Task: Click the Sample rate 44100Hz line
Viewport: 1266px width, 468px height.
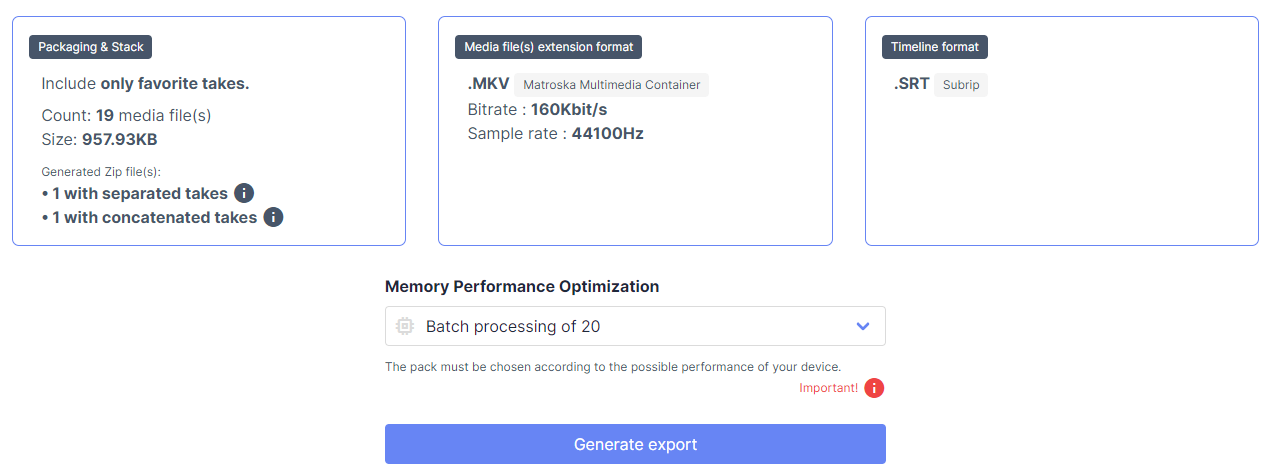Action: (555, 133)
